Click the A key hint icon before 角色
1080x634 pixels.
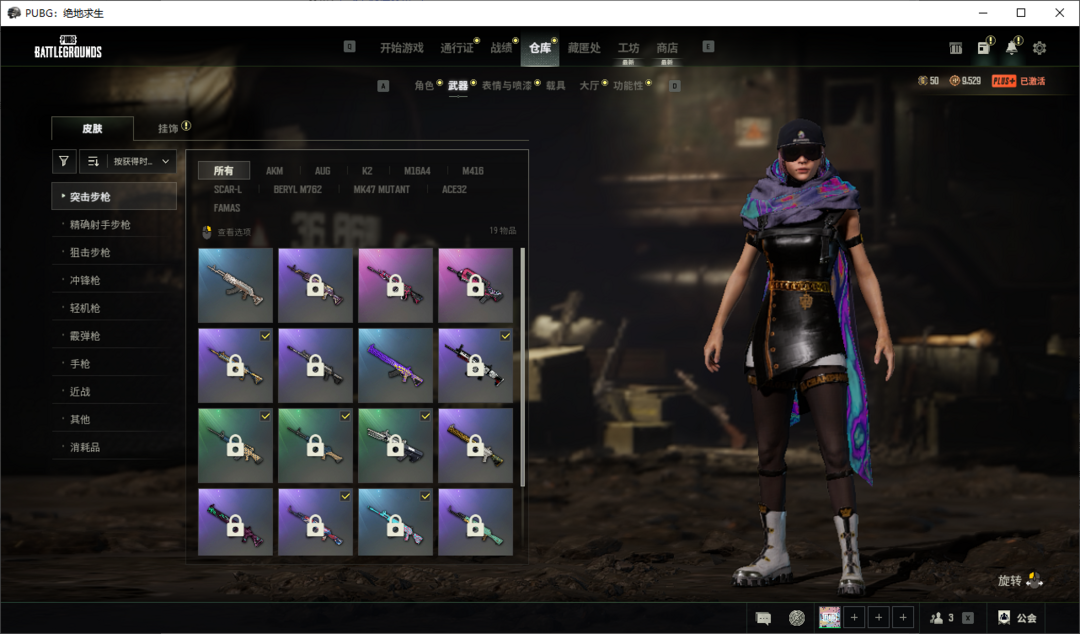coord(384,86)
